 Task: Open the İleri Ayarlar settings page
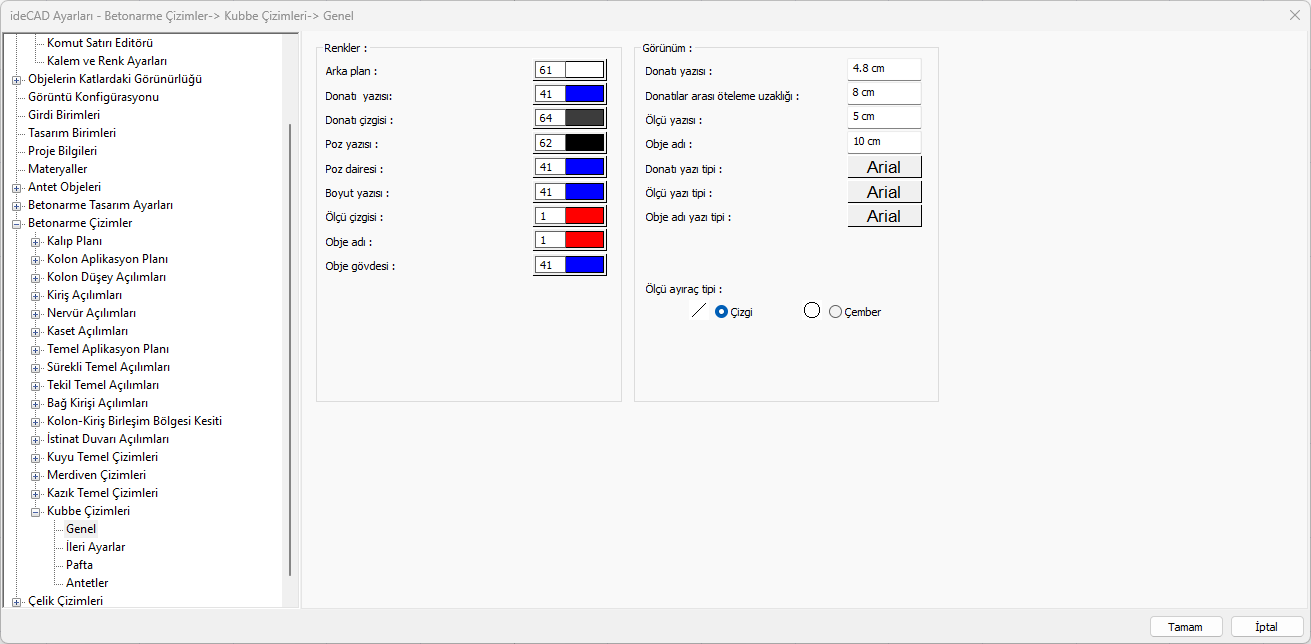click(x=95, y=547)
